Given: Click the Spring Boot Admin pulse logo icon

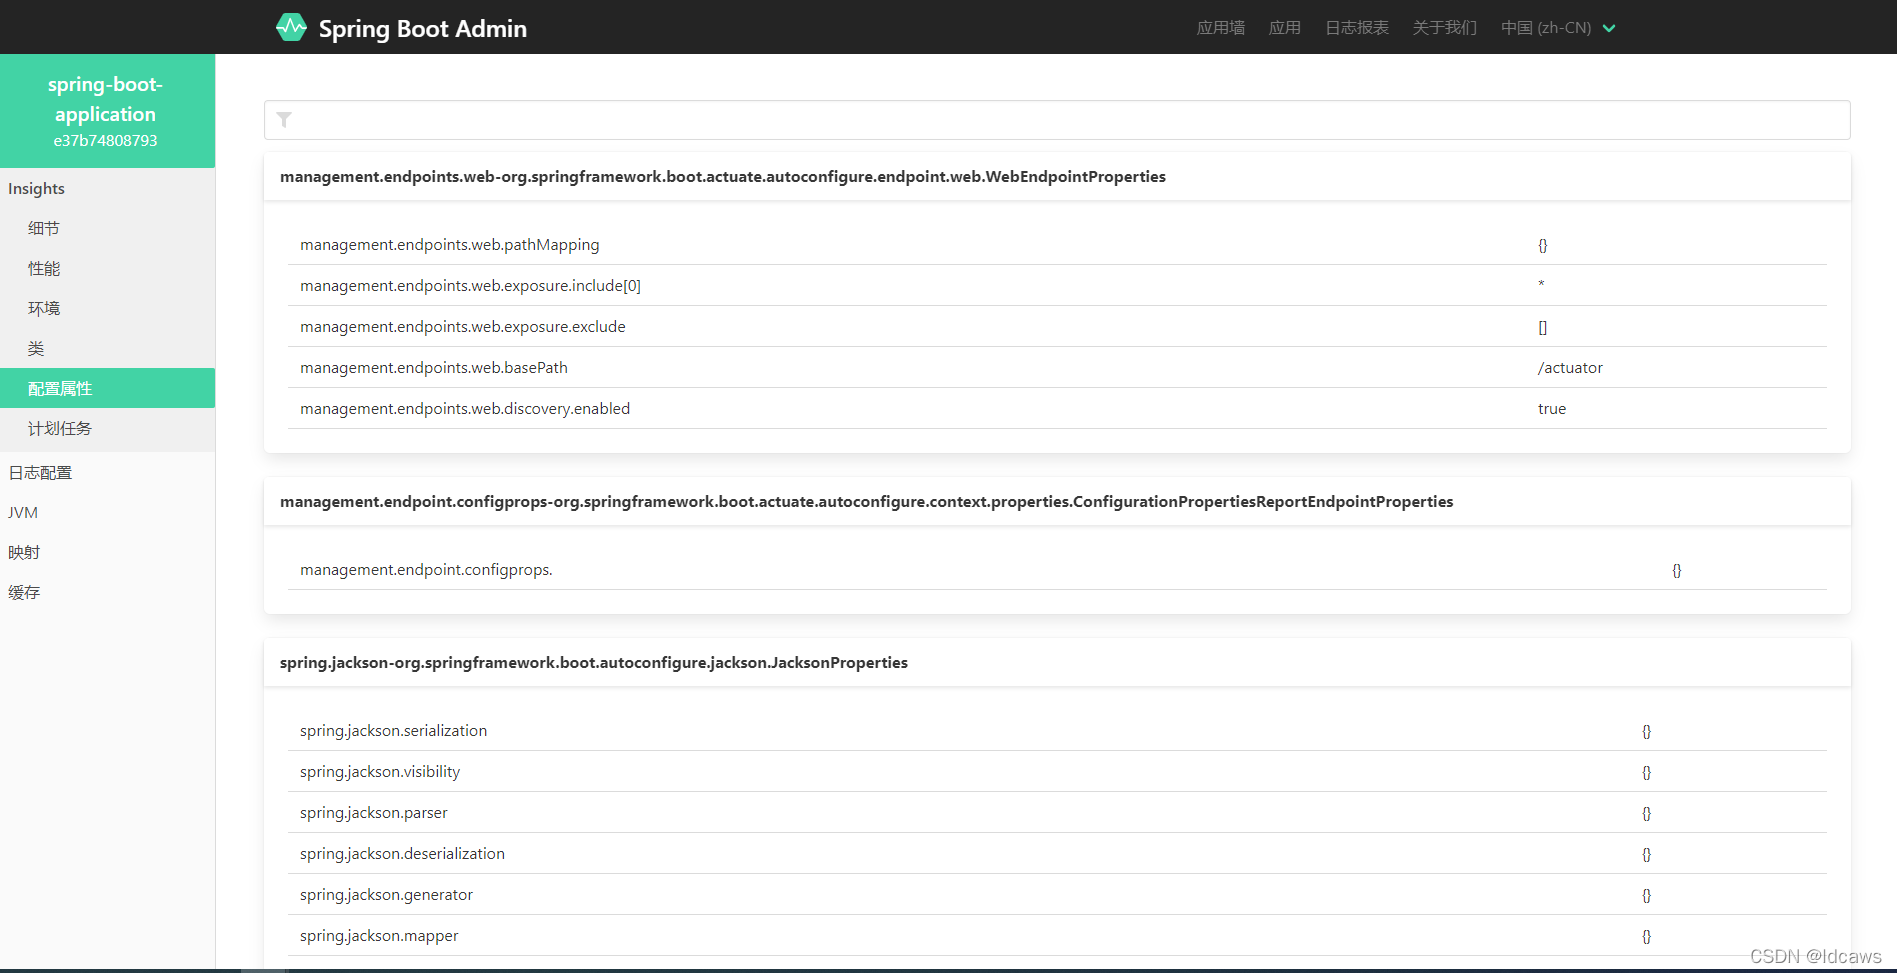Looking at the screenshot, I should coord(291,28).
